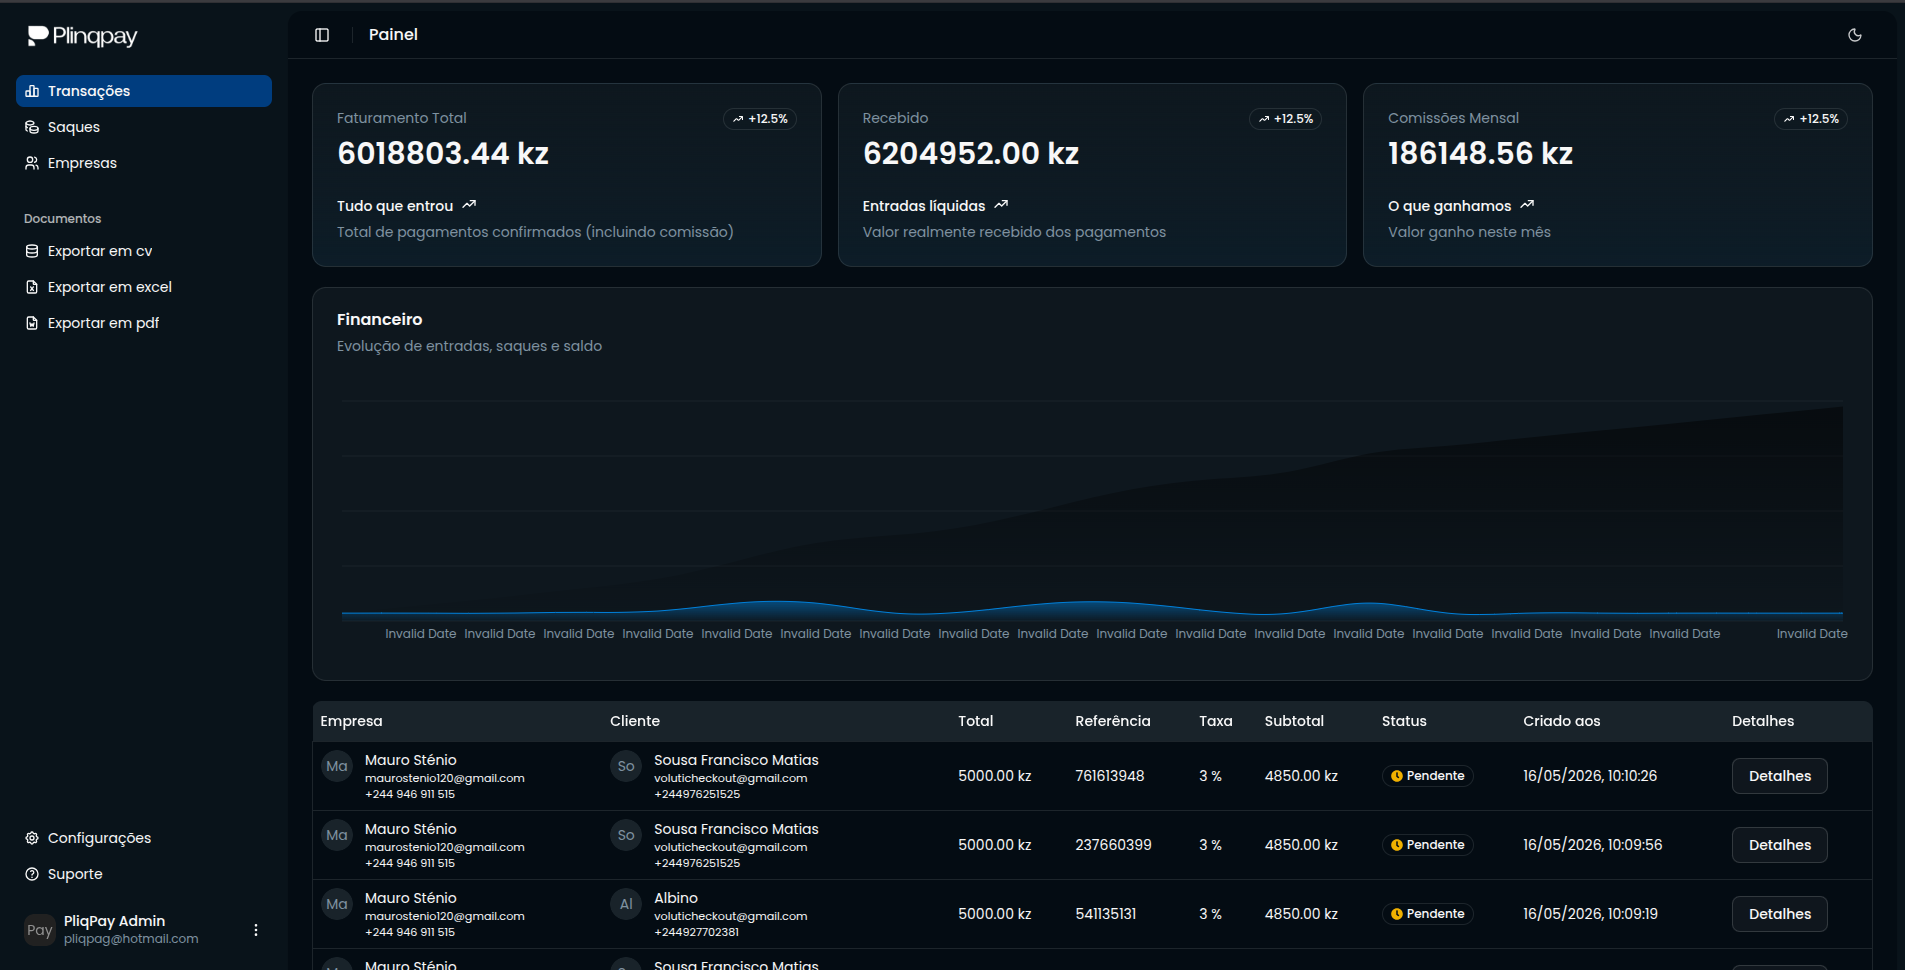Click client name Albino
Viewport: 1905px width, 970px height.
point(676,898)
